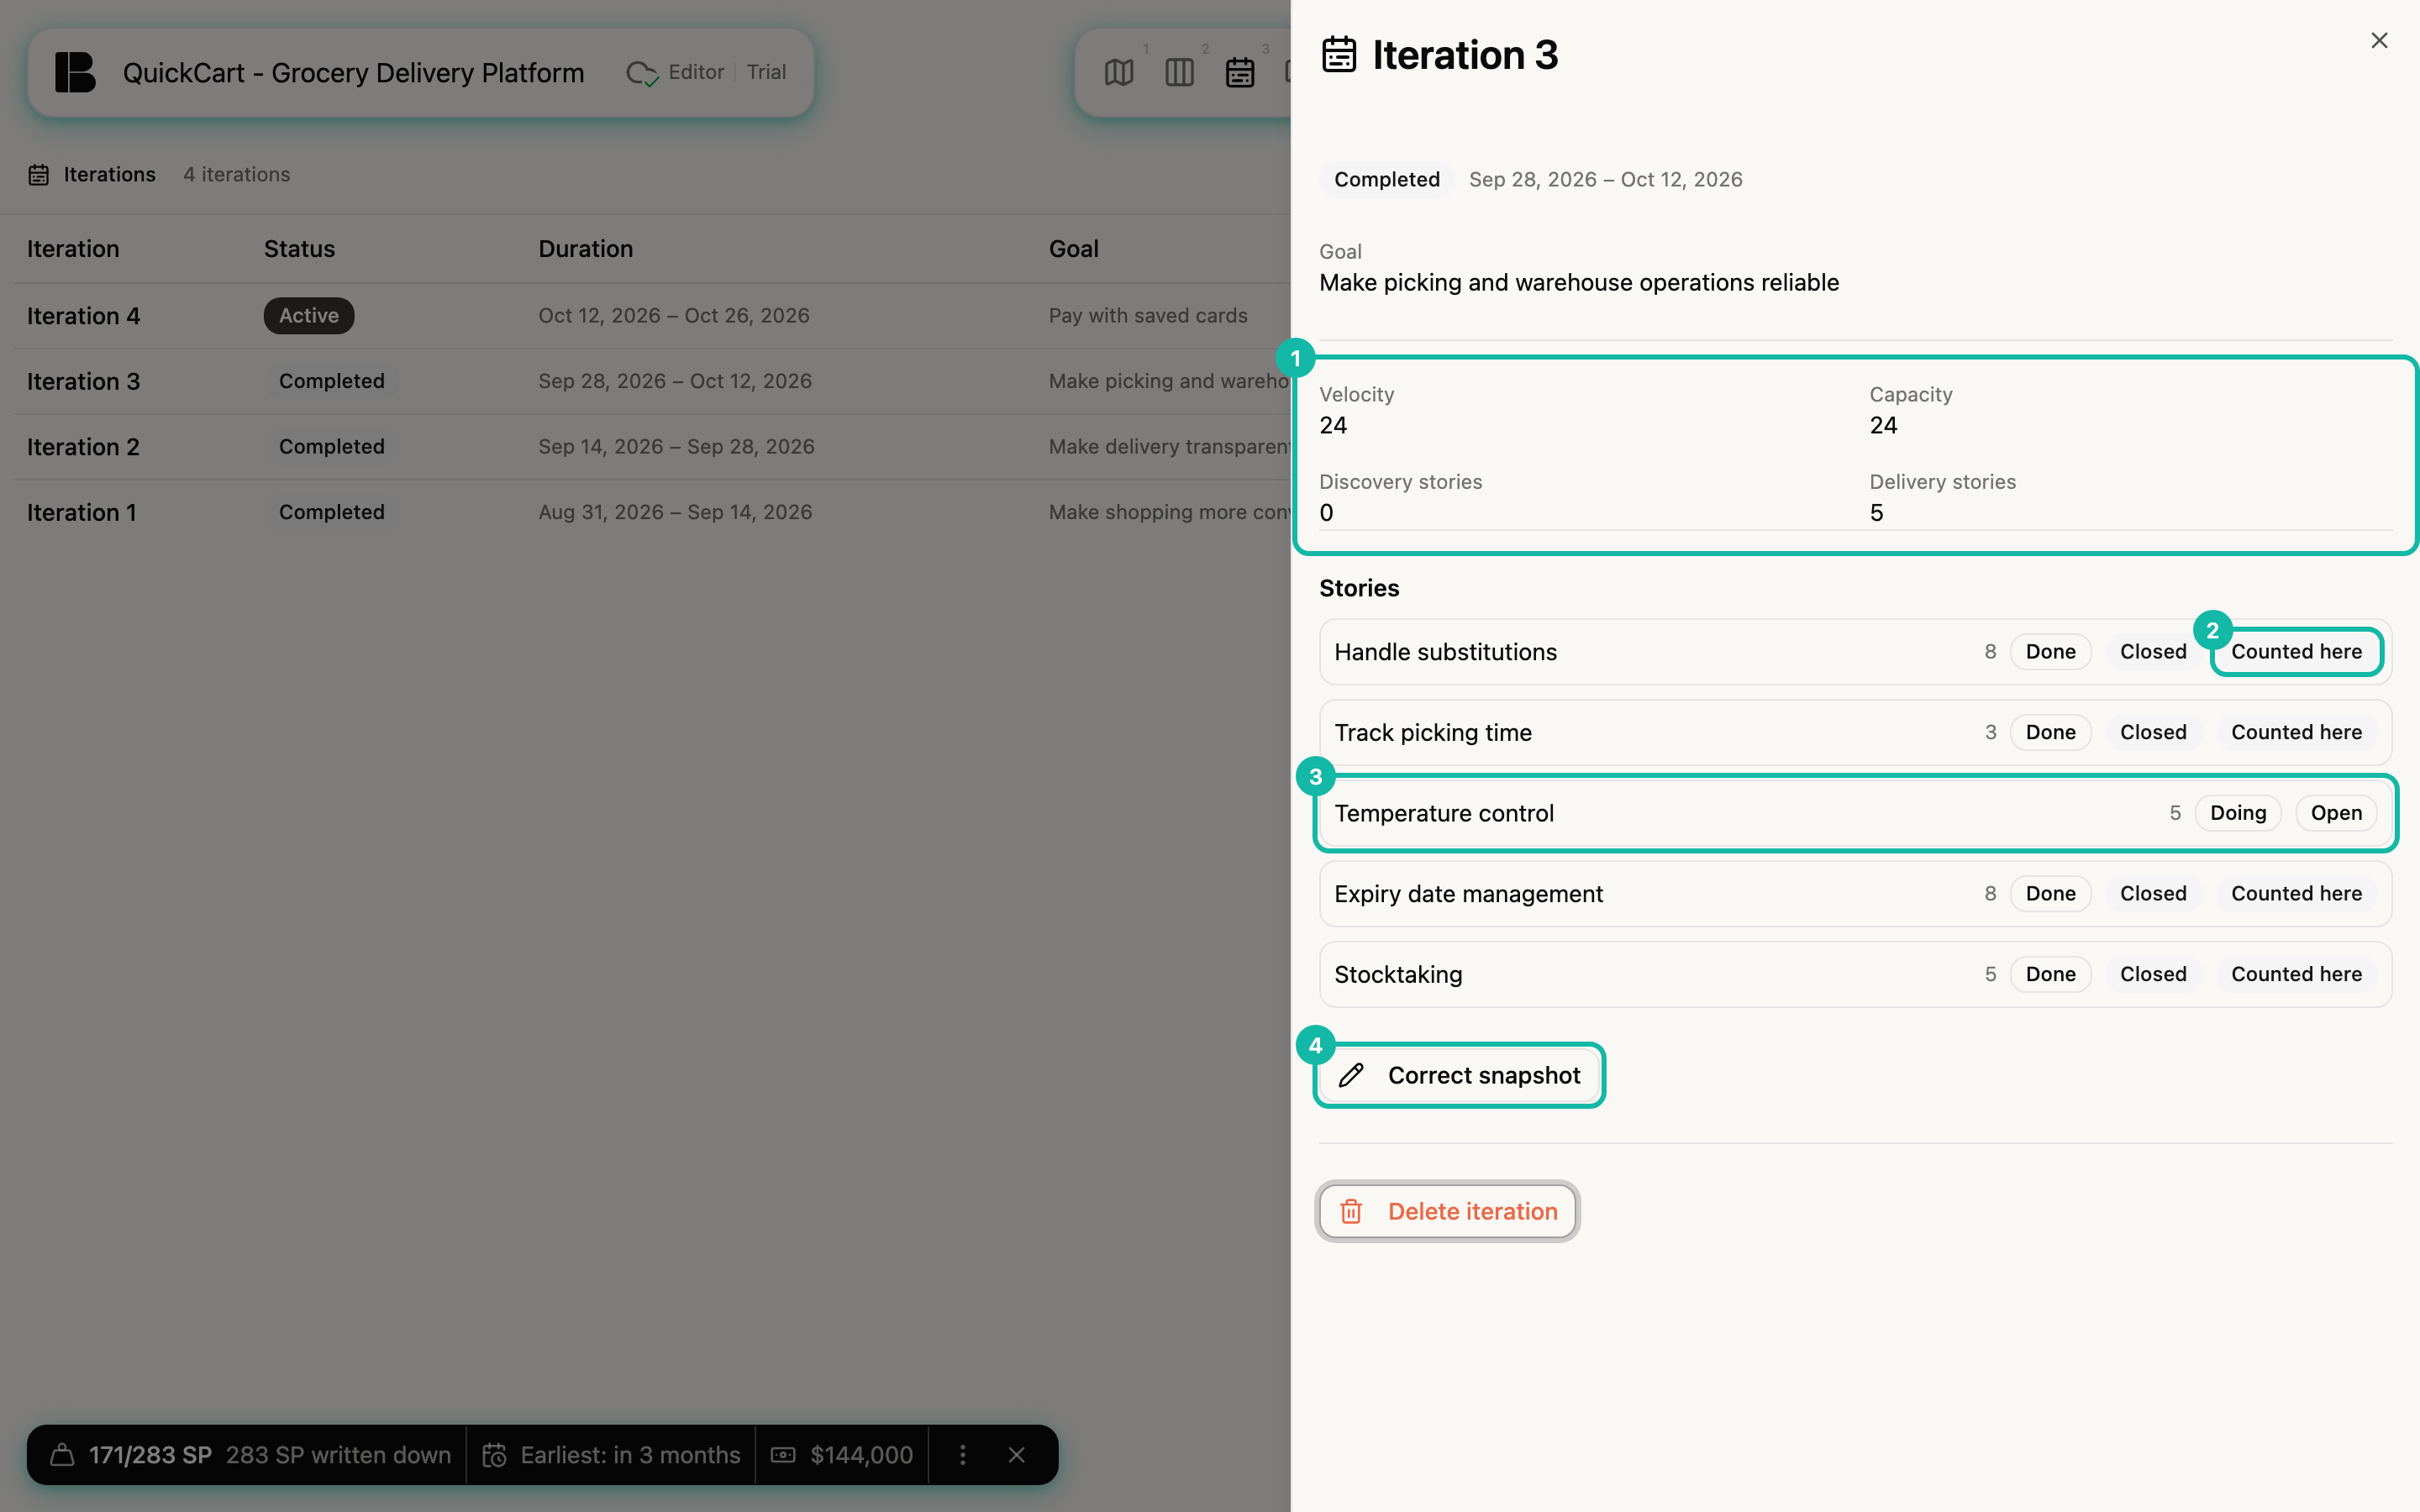Open Track picking time story

1855,732
